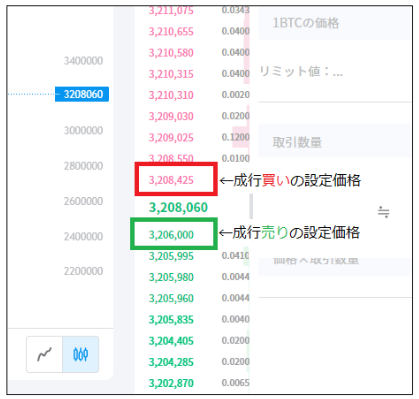Click quantity 0.0065 in bid rows

pyautogui.click(x=236, y=382)
